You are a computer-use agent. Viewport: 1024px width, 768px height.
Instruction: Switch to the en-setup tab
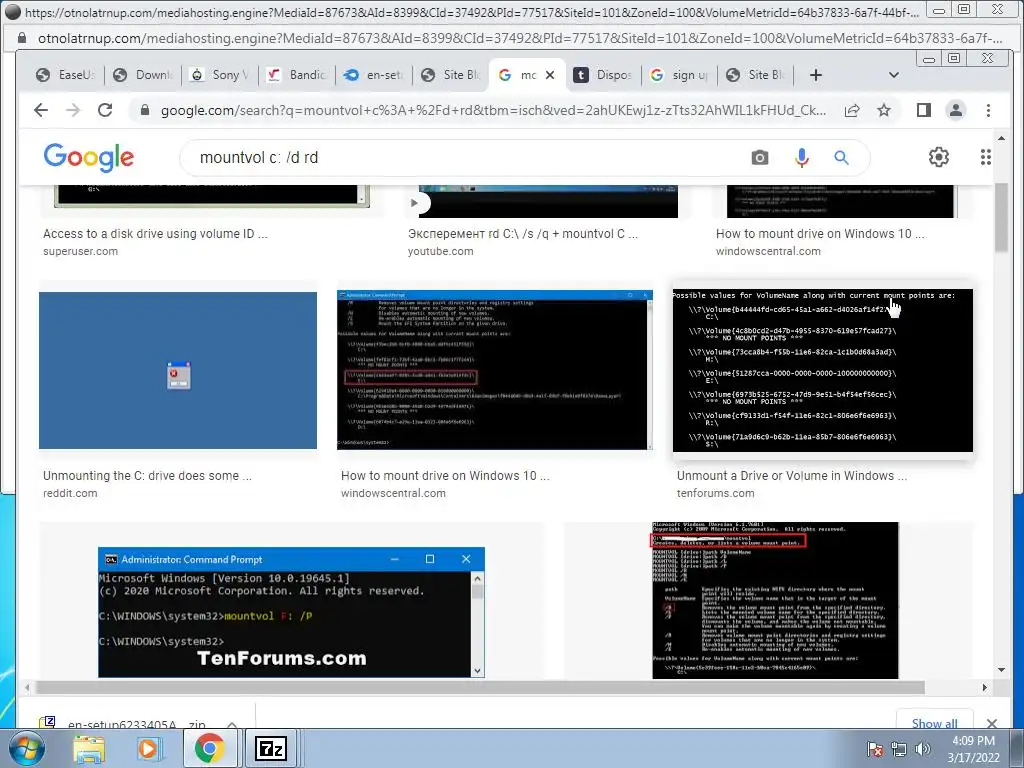[374, 75]
